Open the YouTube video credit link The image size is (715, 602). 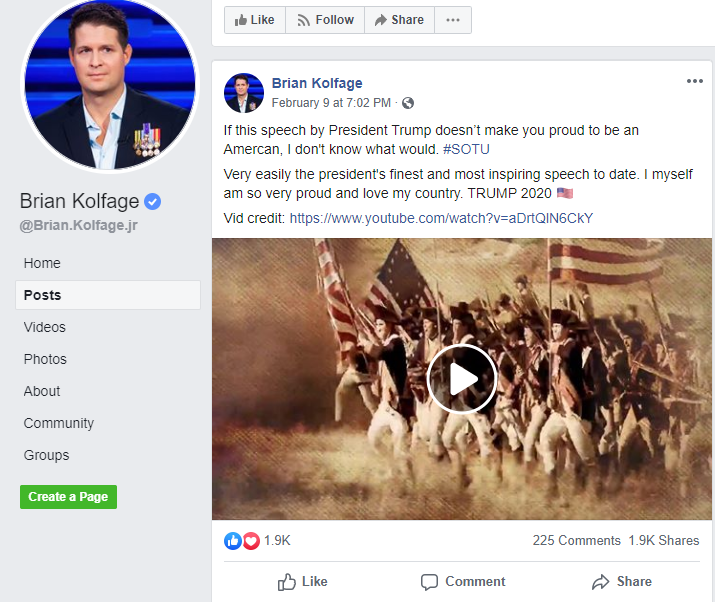(x=441, y=217)
